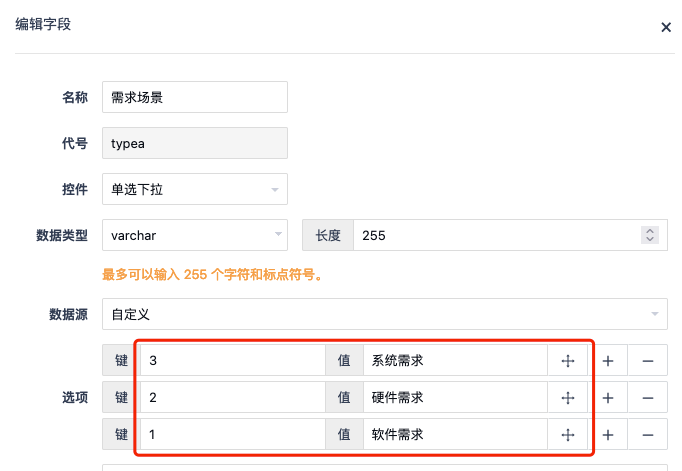The height and width of the screenshot is (471, 682).
Task: Click the 名称 field containing 需求场景
Action: click(x=195, y=97)
